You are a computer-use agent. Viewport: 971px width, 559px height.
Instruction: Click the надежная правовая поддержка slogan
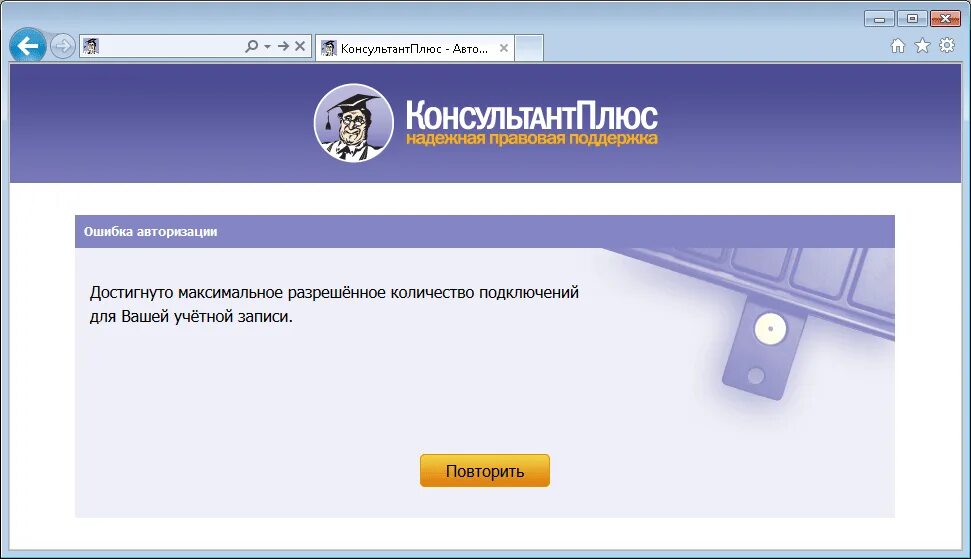[531, 138]
